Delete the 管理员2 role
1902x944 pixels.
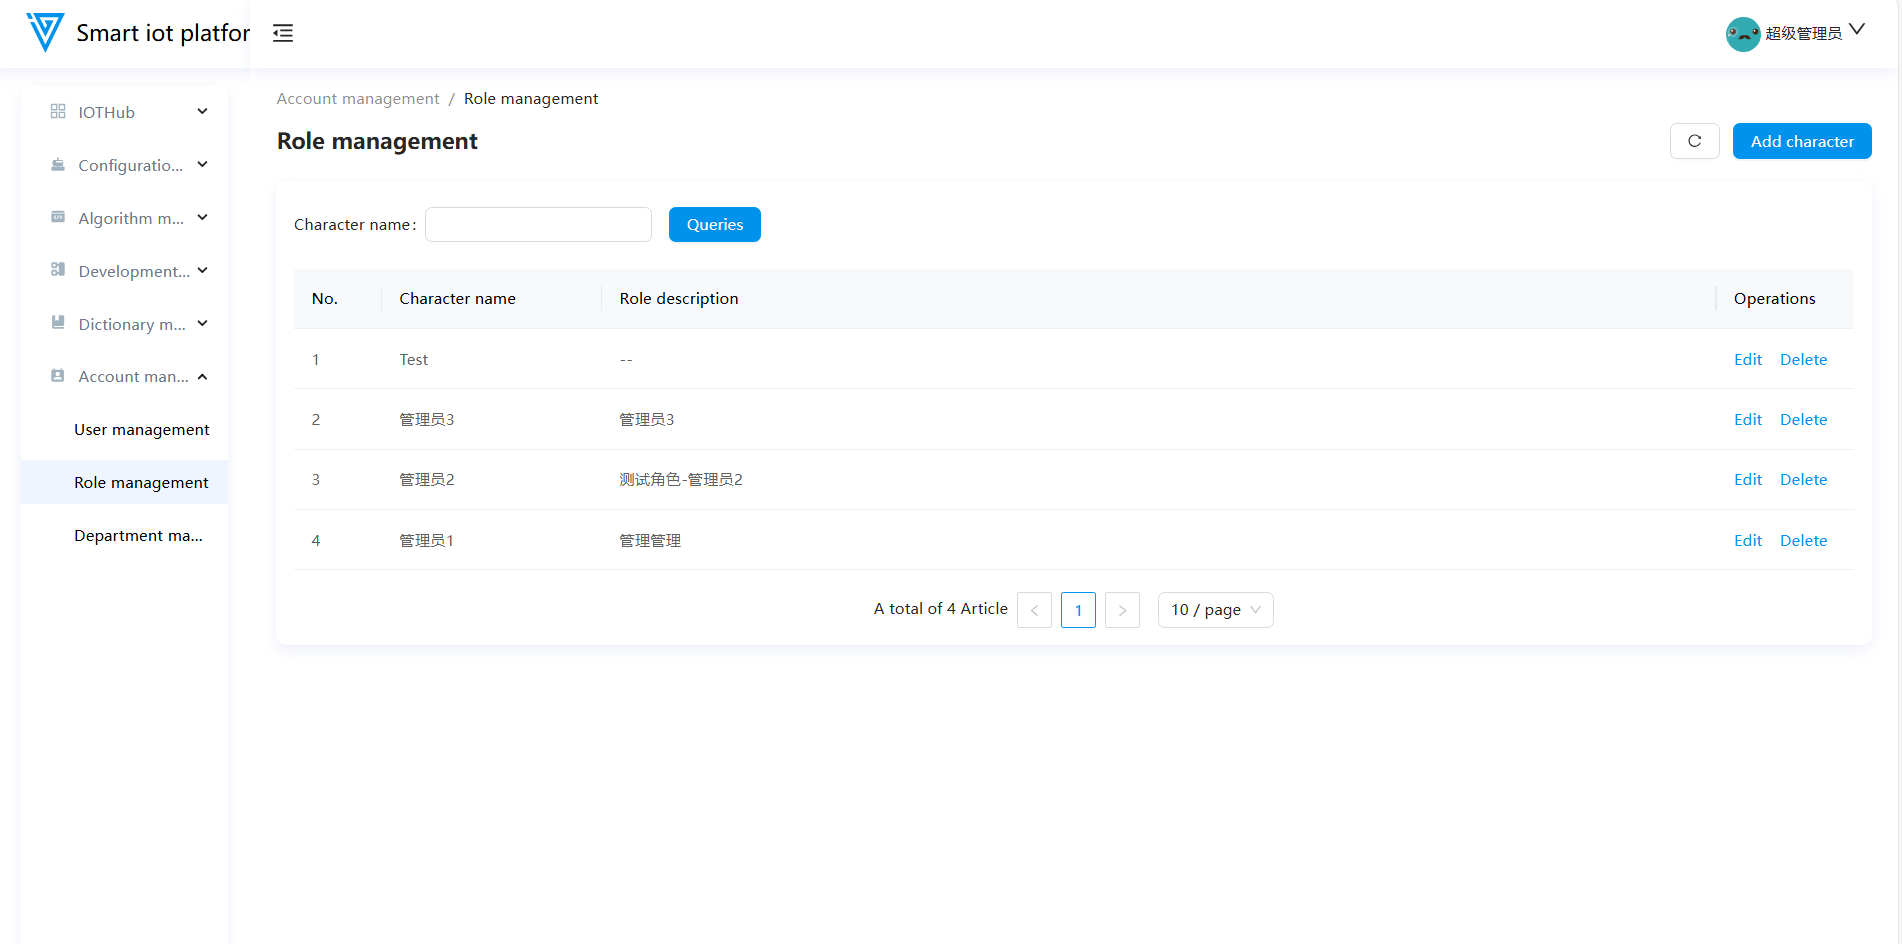click(x=1803, y=480)
